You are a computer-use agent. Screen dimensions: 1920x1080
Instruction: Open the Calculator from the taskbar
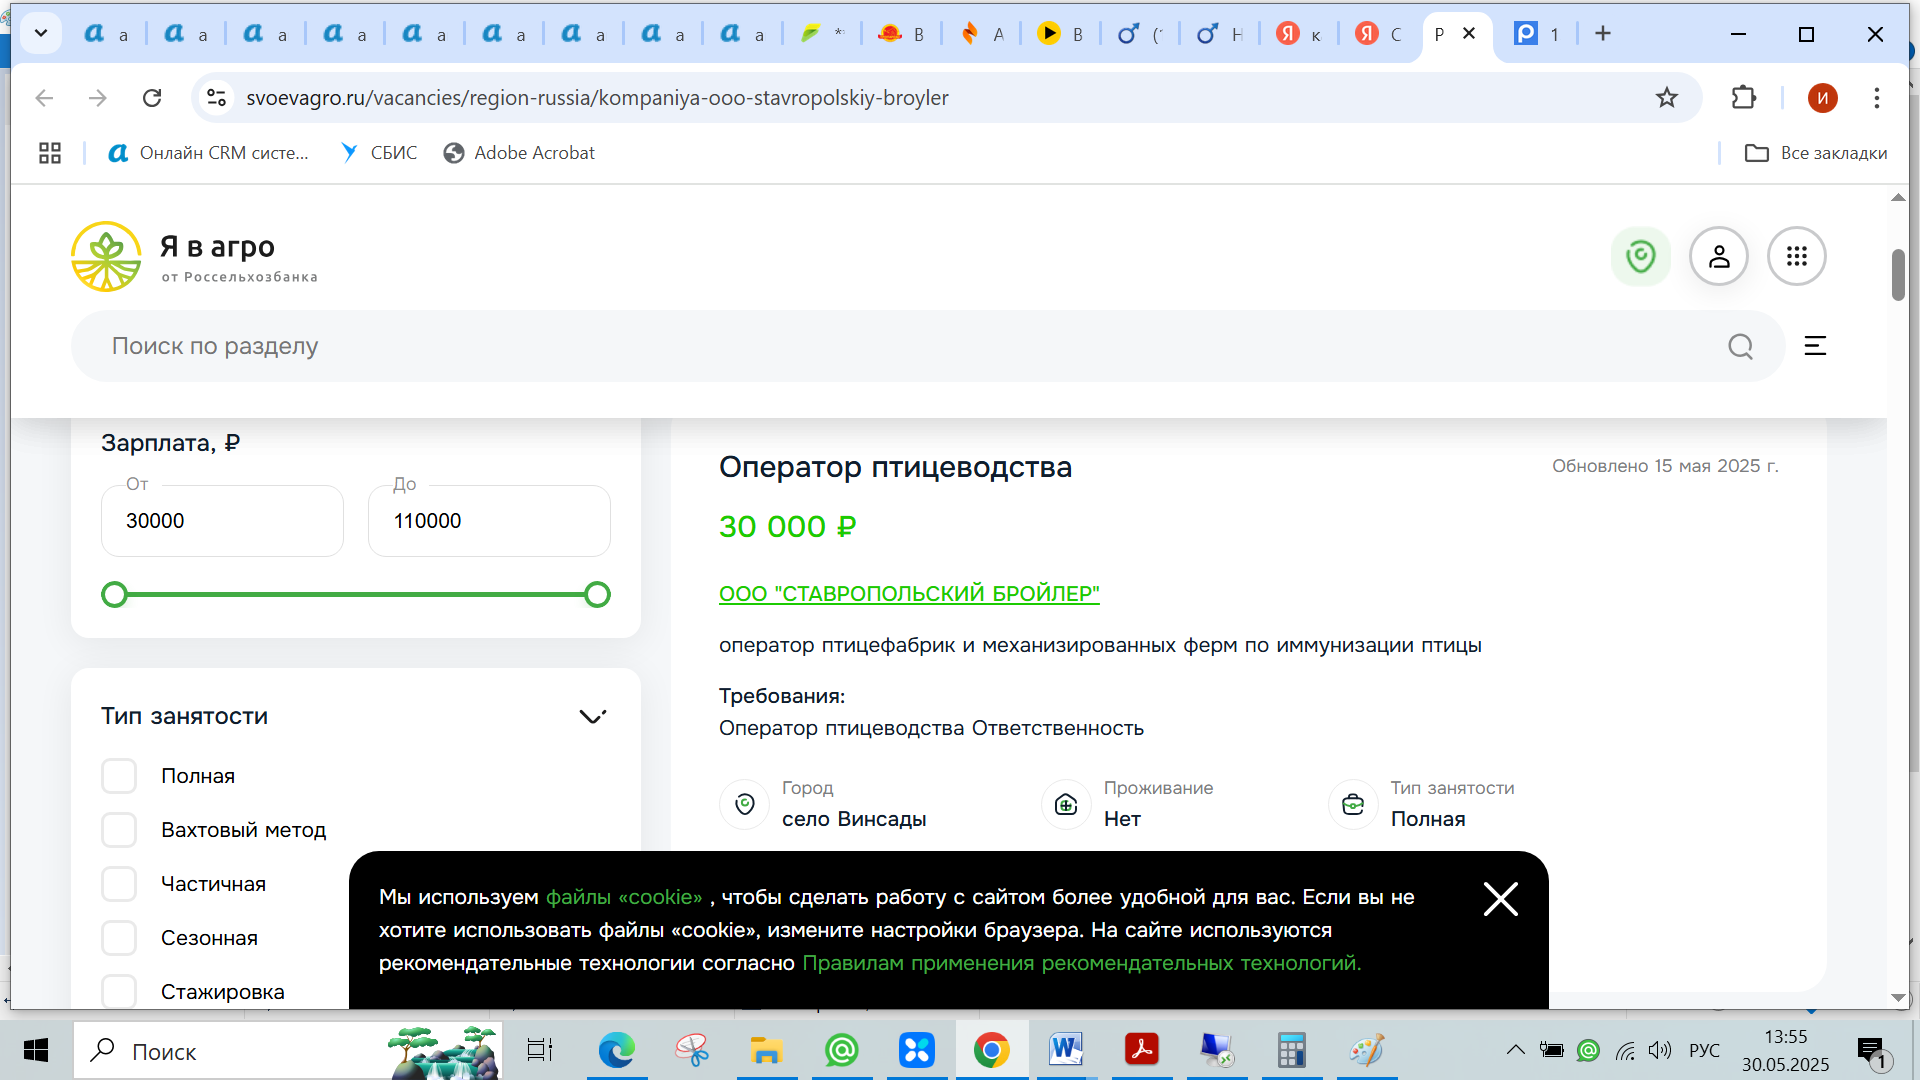[1291, 1051]
